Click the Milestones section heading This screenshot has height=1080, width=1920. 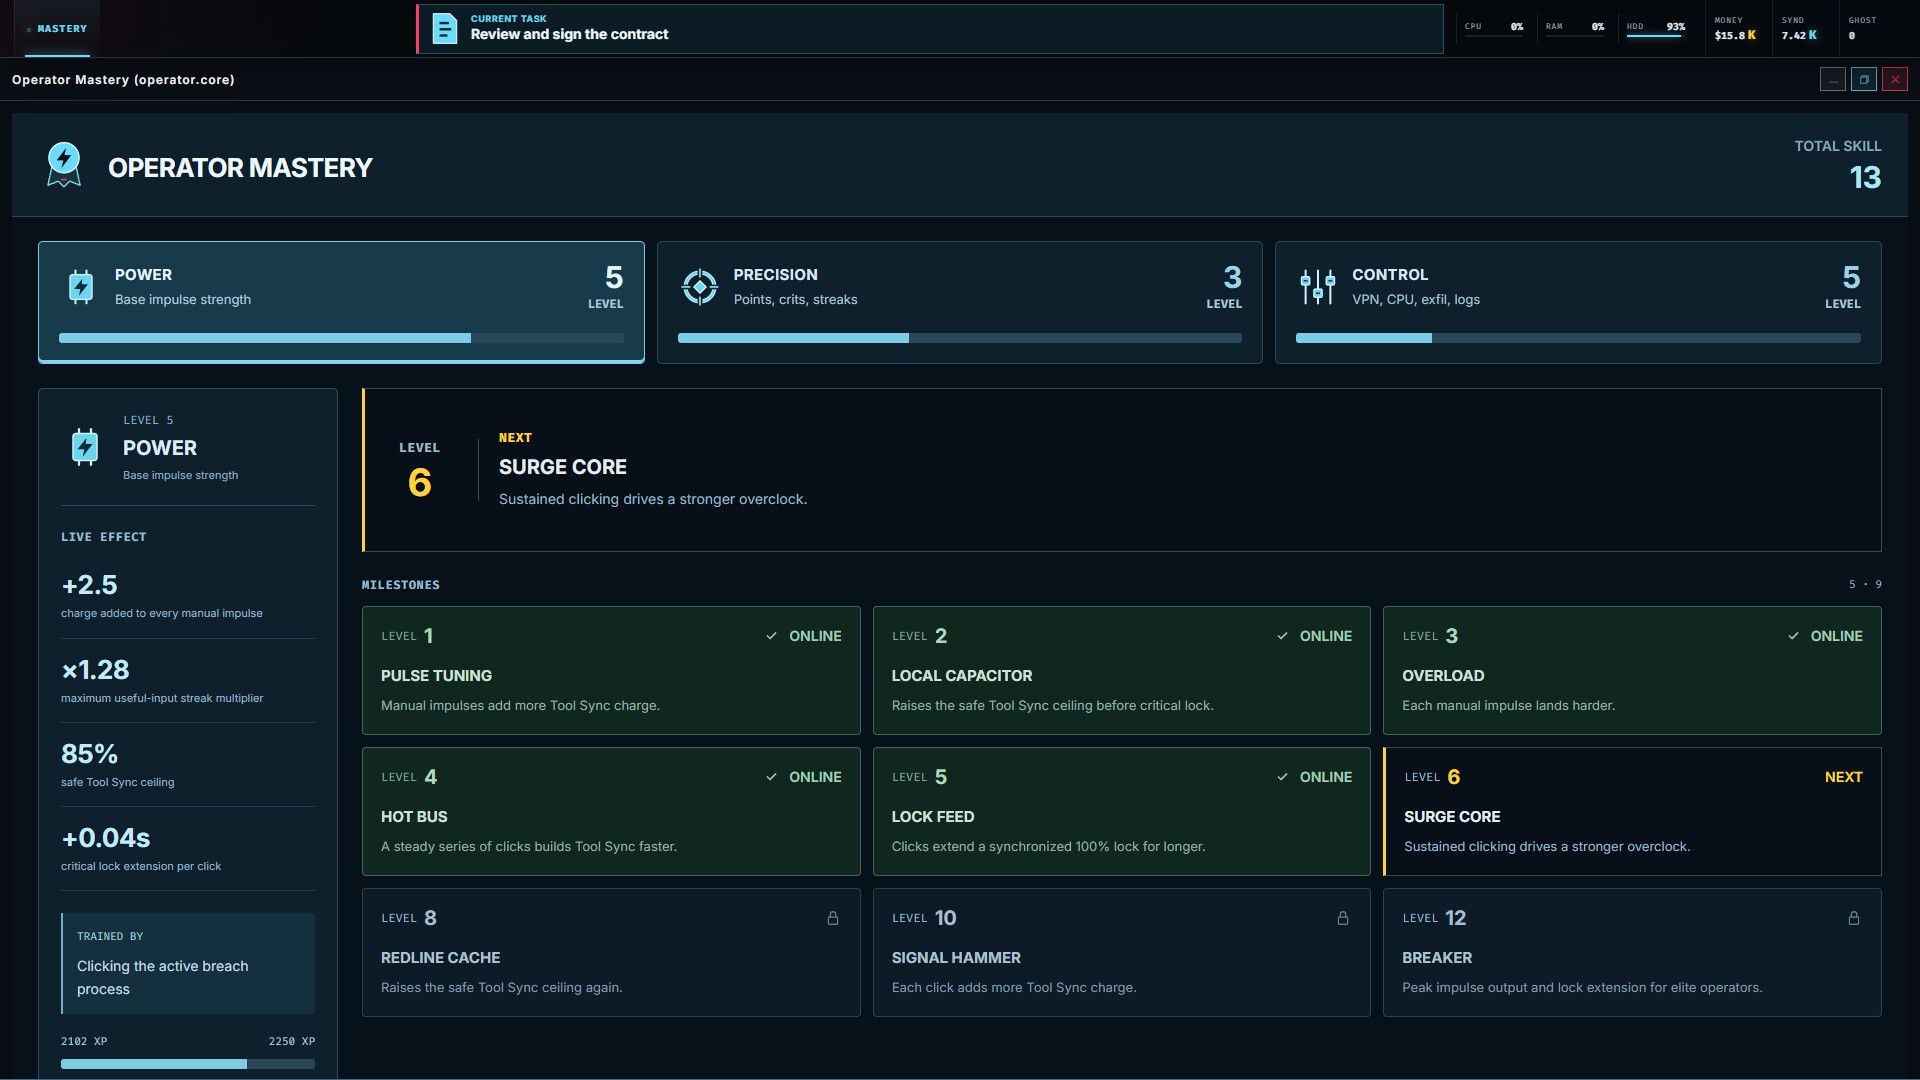(401, 585)
